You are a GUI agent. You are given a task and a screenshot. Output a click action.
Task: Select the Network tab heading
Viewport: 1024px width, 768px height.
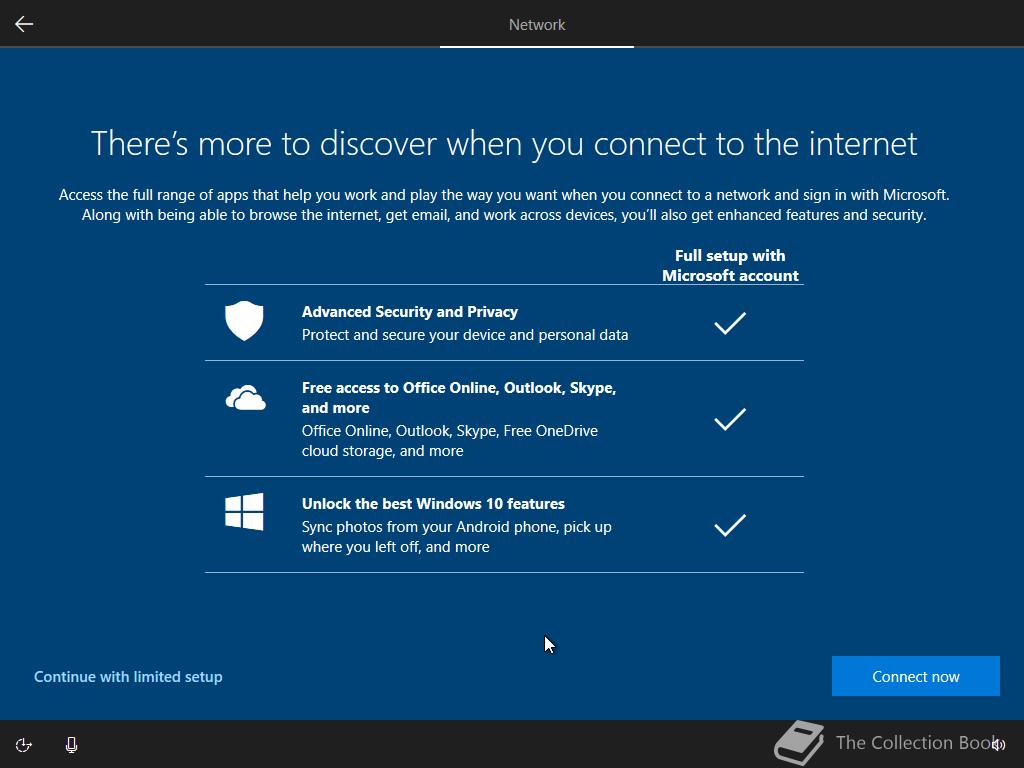[x=537, y=25]
